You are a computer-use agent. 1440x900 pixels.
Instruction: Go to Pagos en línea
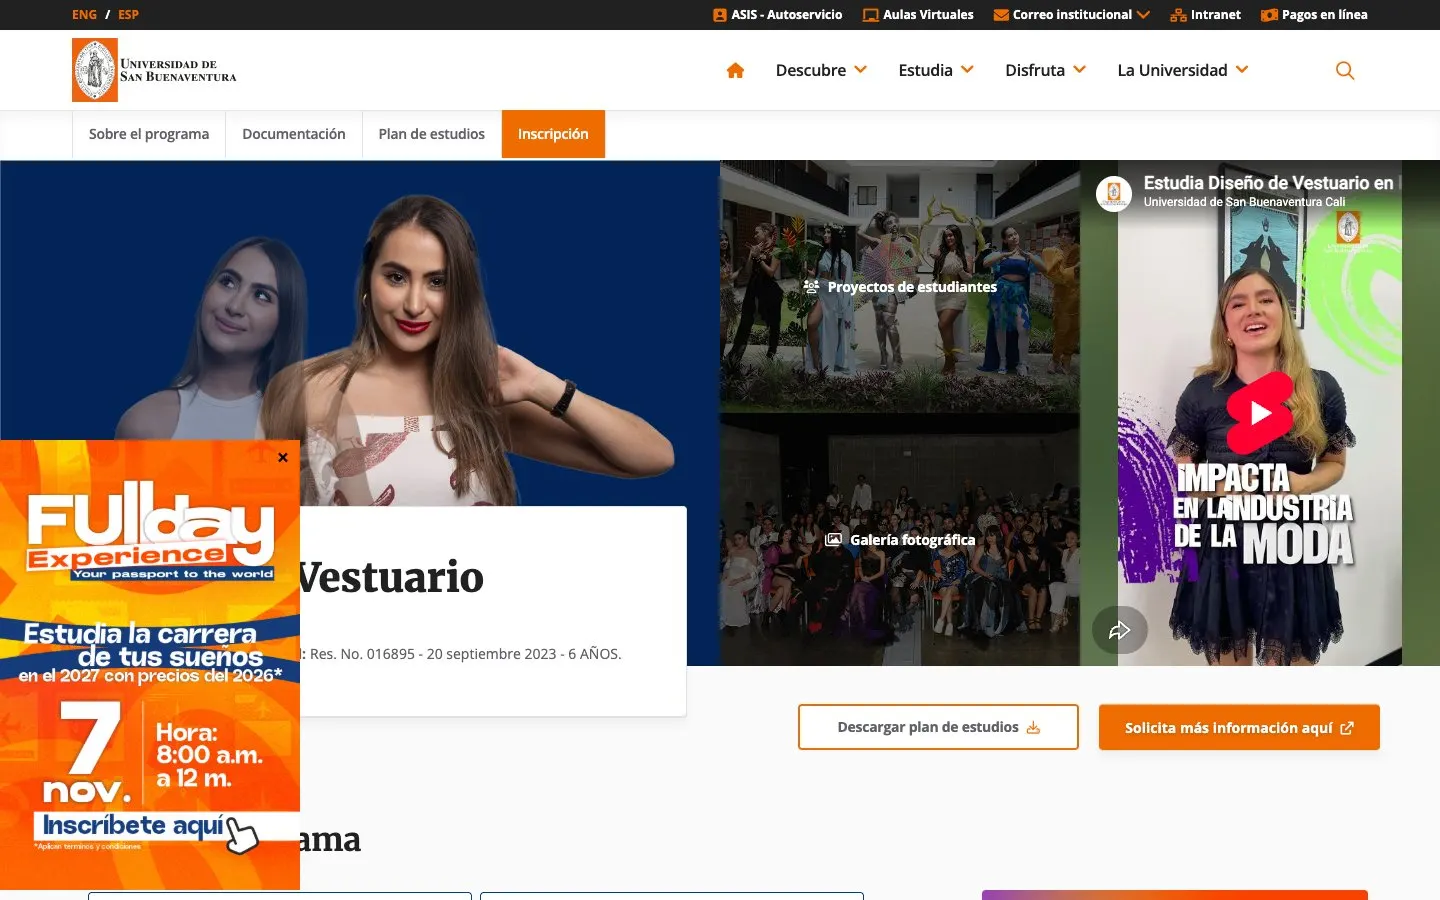(x=1314, y=15)
